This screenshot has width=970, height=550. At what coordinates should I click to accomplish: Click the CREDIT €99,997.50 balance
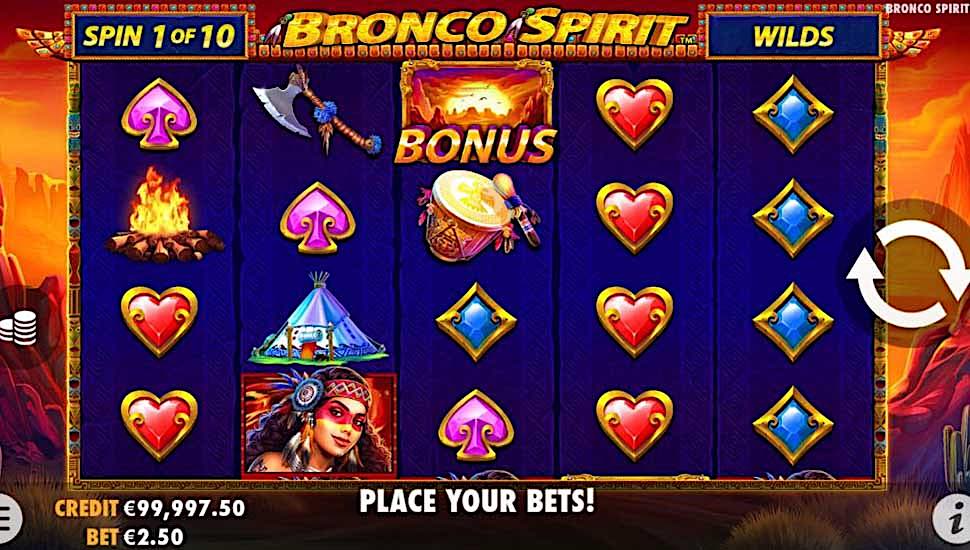(x=150, y=508)
